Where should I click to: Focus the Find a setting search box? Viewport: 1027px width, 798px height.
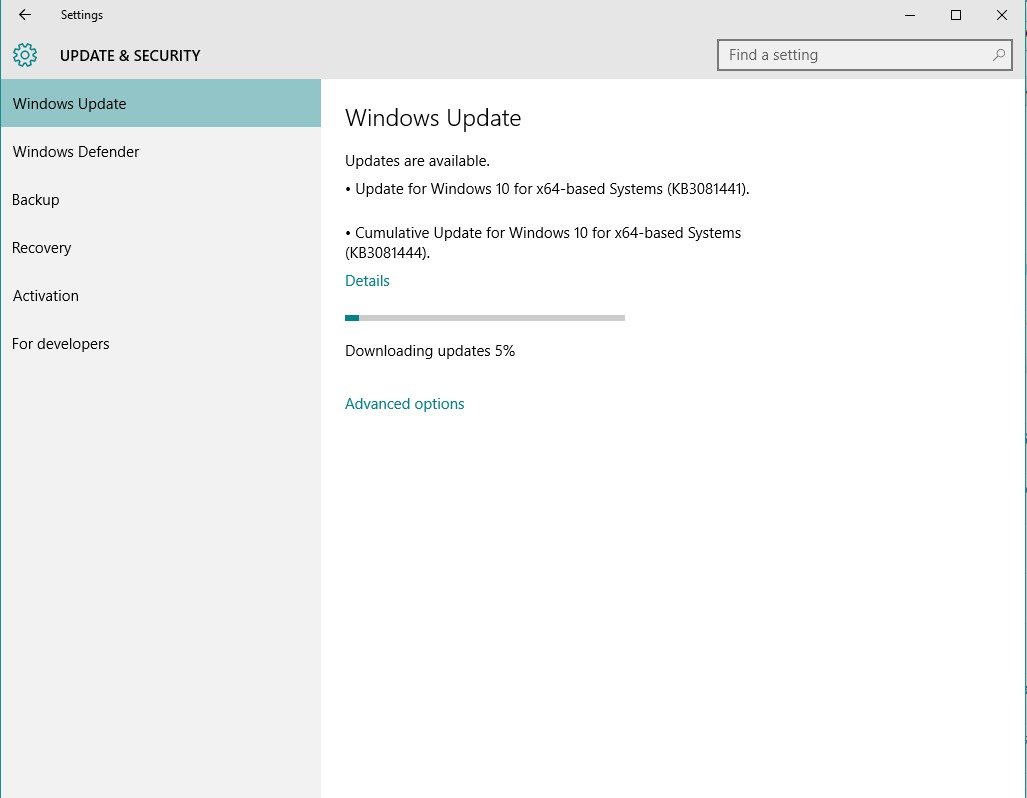click(x=865, y=55)
